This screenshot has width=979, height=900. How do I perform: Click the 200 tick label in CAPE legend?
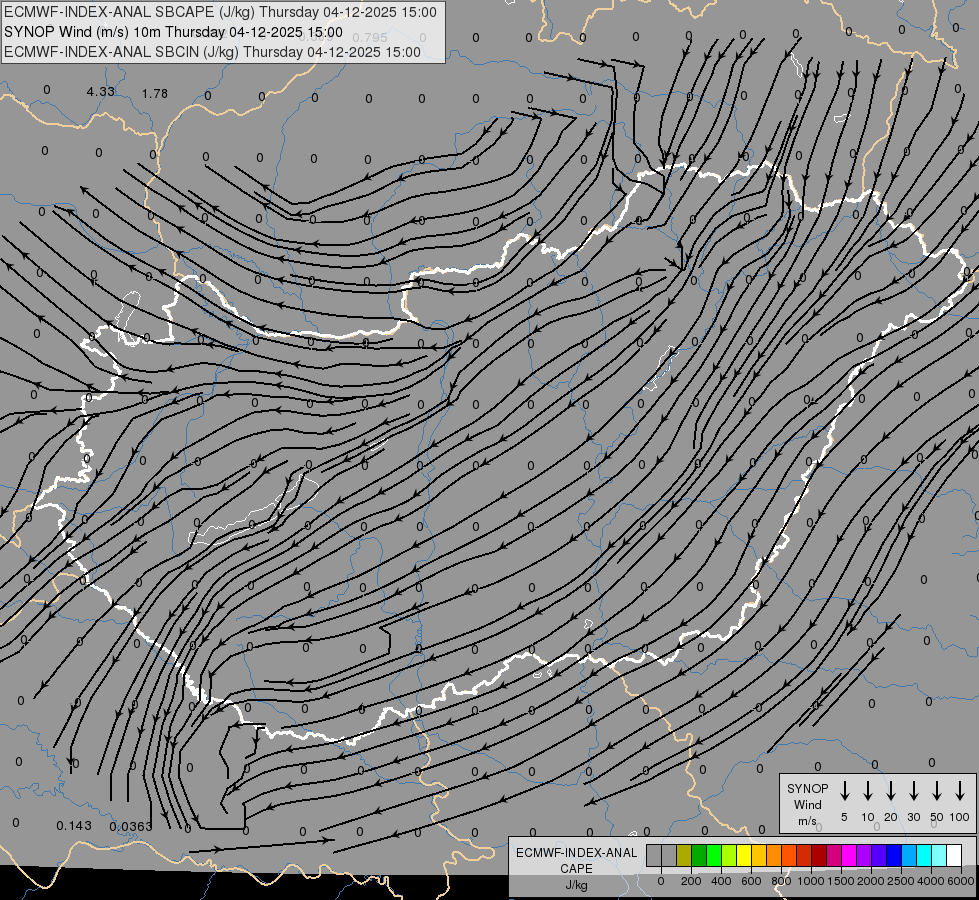[x=691, y=881]
